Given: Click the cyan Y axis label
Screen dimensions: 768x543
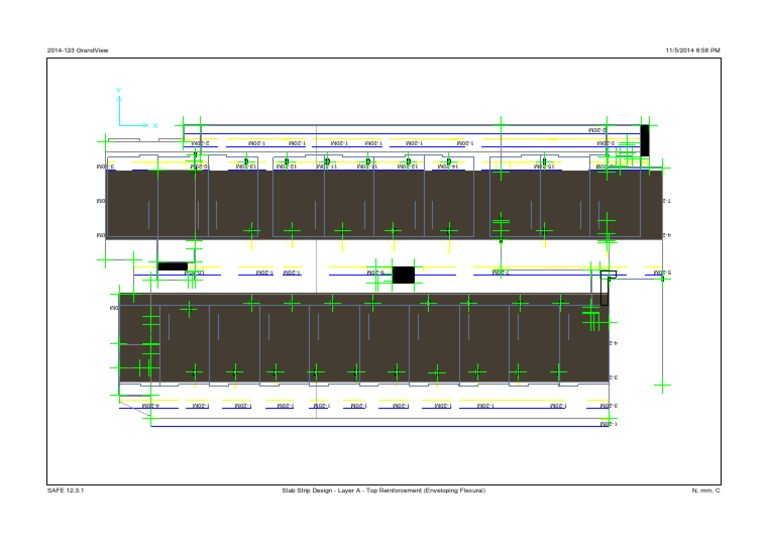Looking at the screenshot, I should click(x=118, y=91).
